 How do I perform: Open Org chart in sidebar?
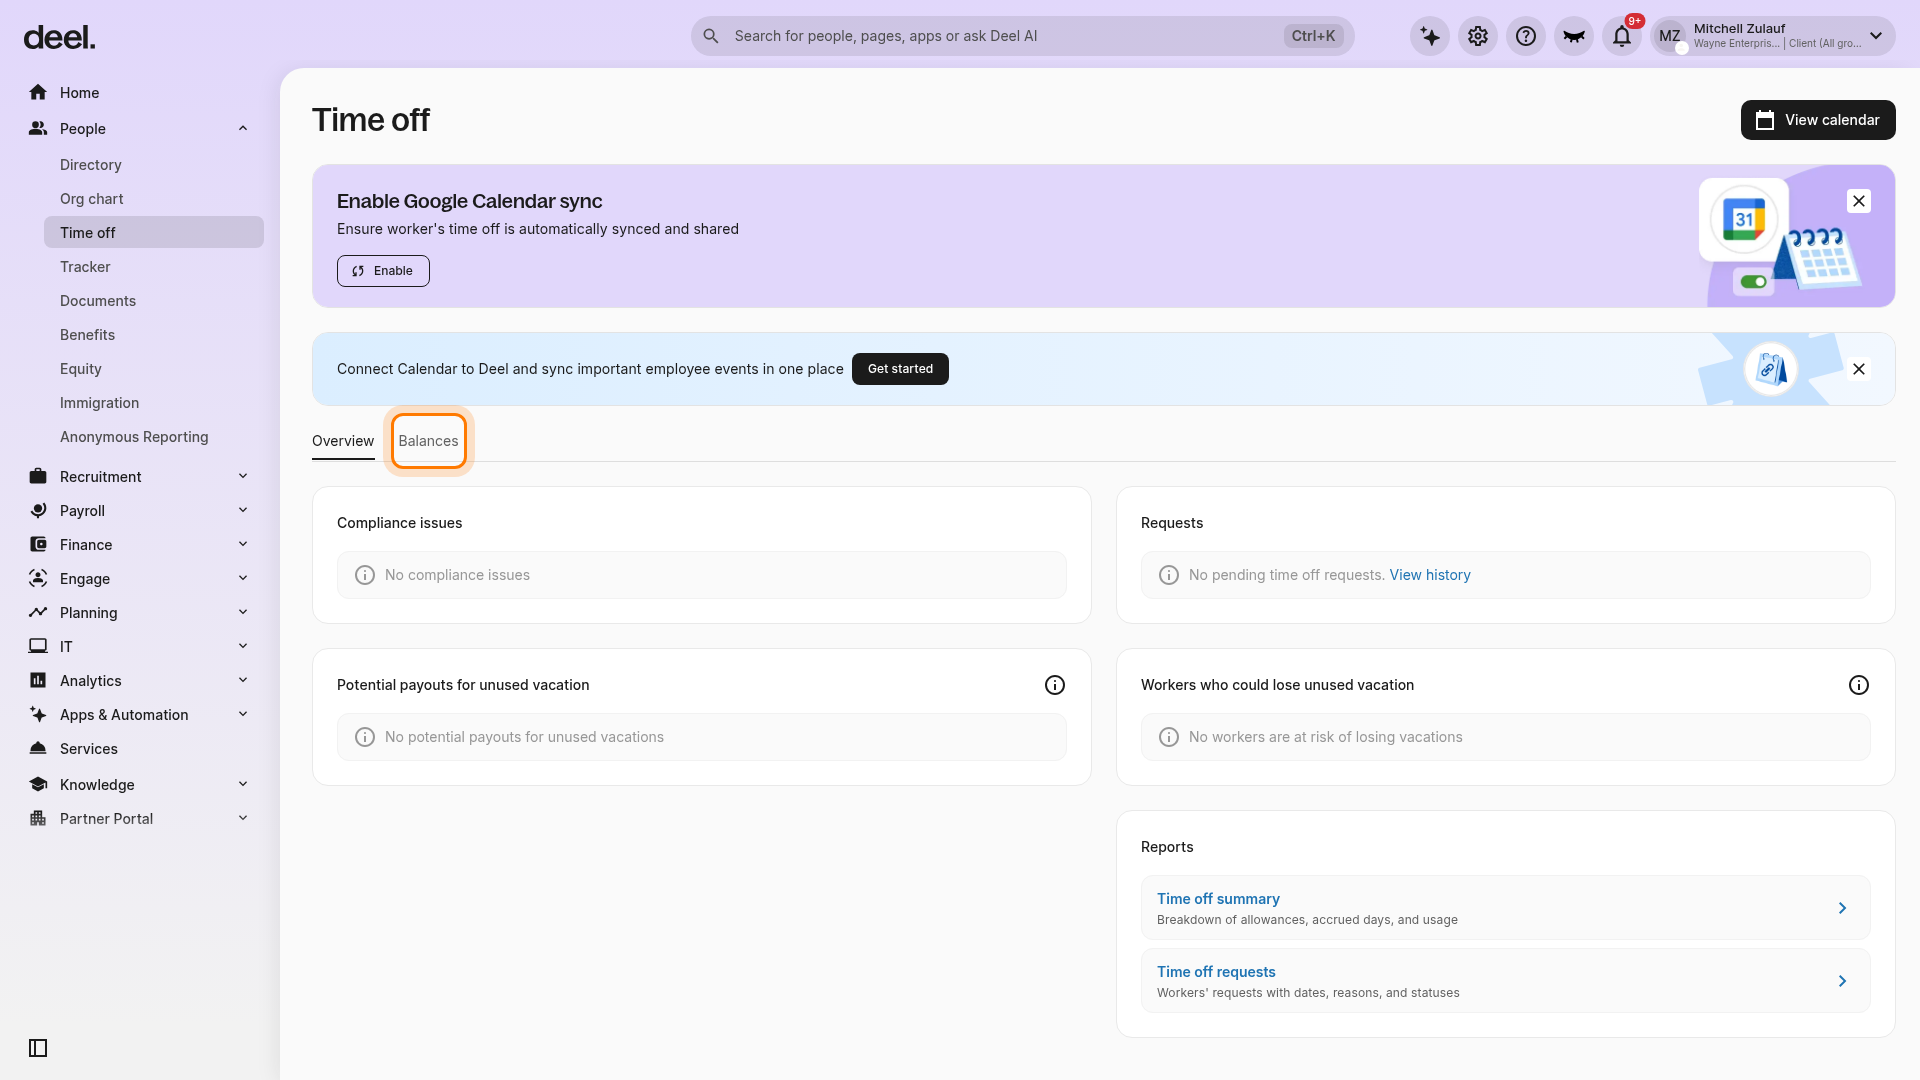pos(92,199)
